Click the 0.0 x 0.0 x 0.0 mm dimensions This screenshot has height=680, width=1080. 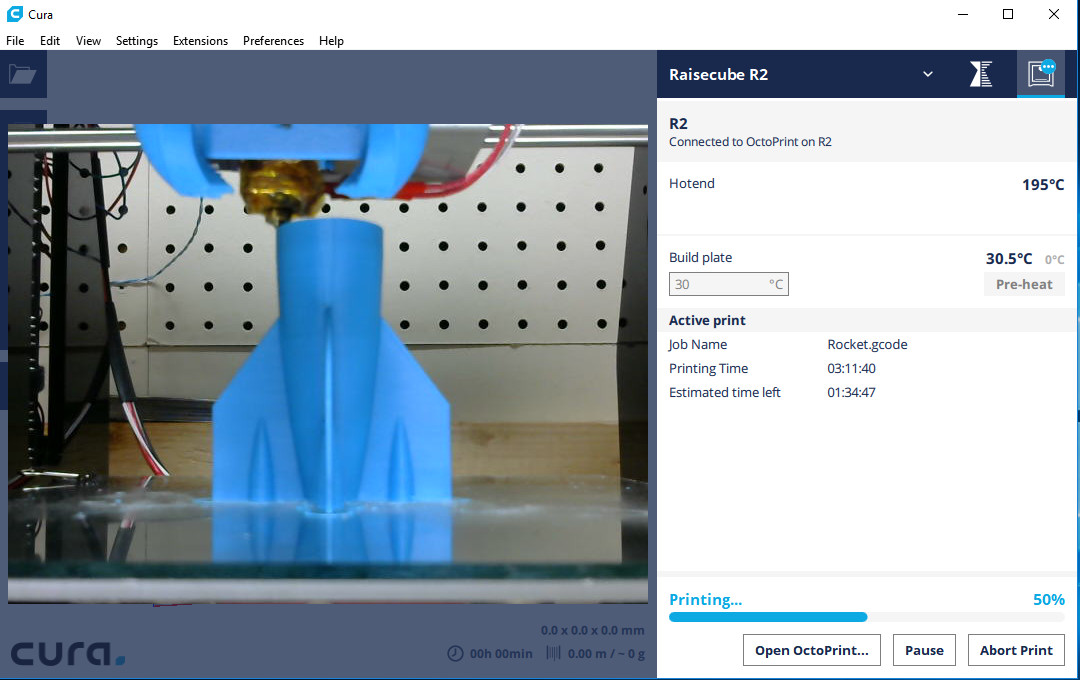click(x=592, y=630)
